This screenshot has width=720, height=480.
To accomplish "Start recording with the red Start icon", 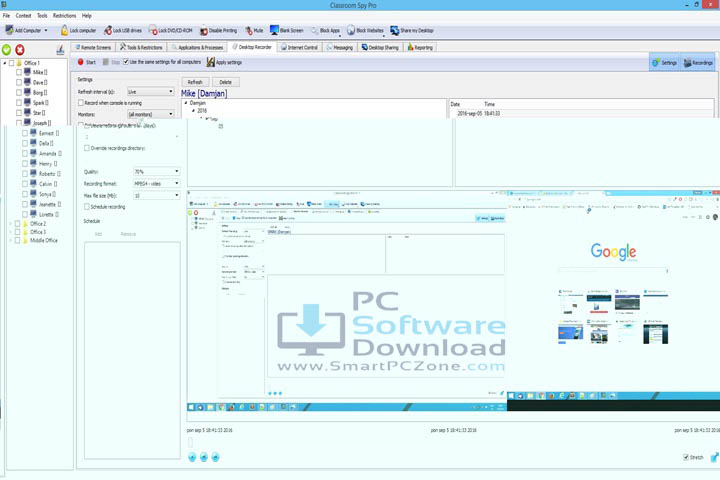I will (80, 62).
